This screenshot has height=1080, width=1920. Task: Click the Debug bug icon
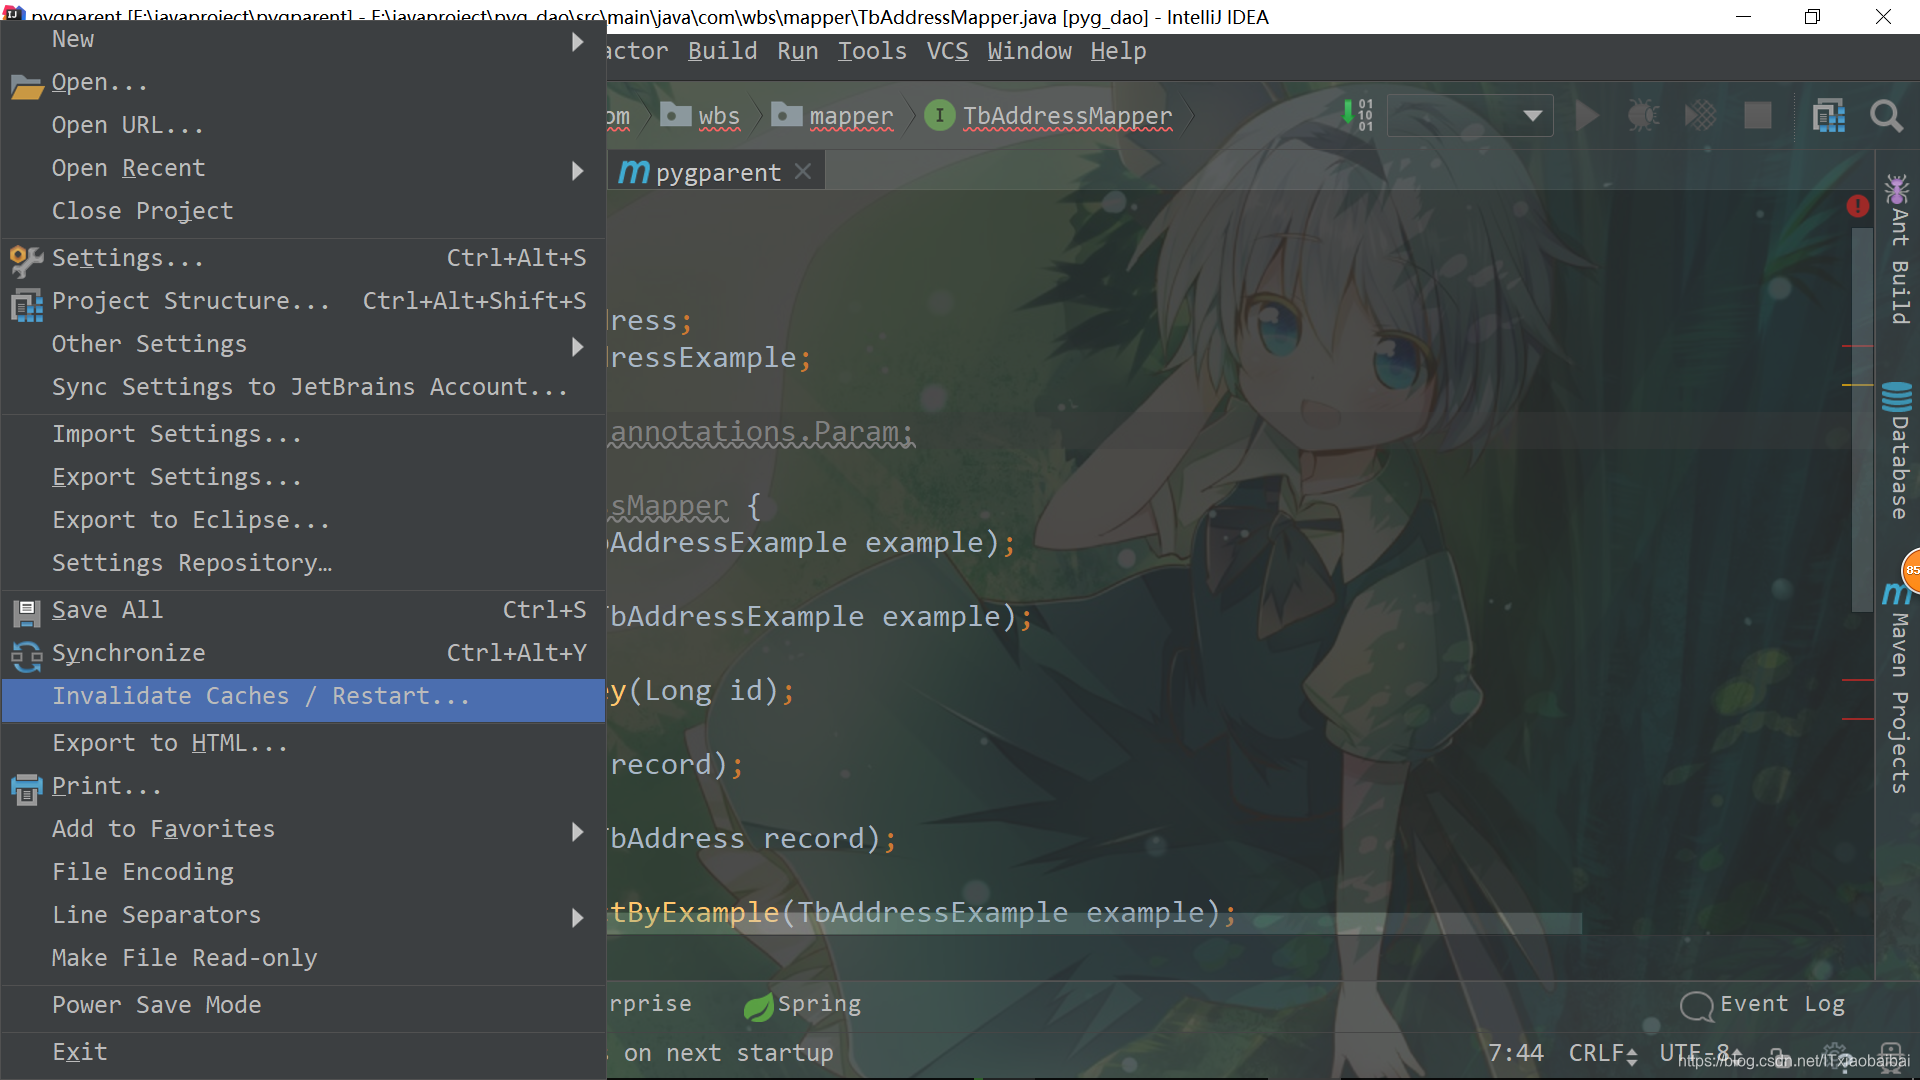coord(1643,116)
